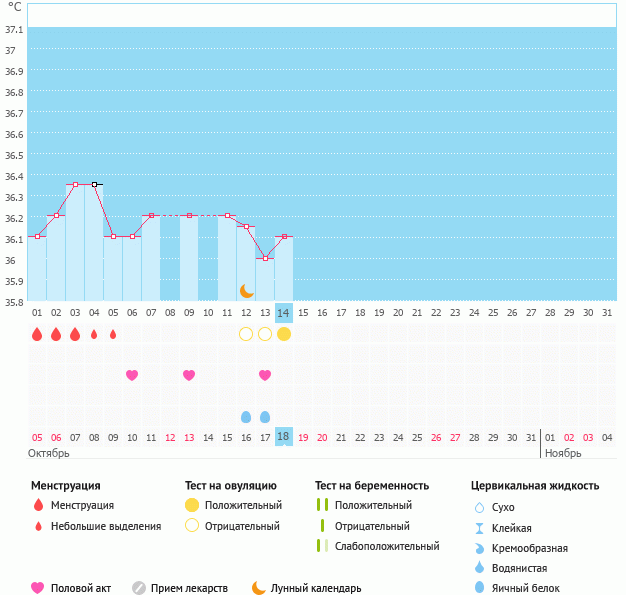Image resolution: width=626 pixels, height=595 pixels.
Task: Click the blue cervical fluid drop on day 12
Action: pos(246,416)
